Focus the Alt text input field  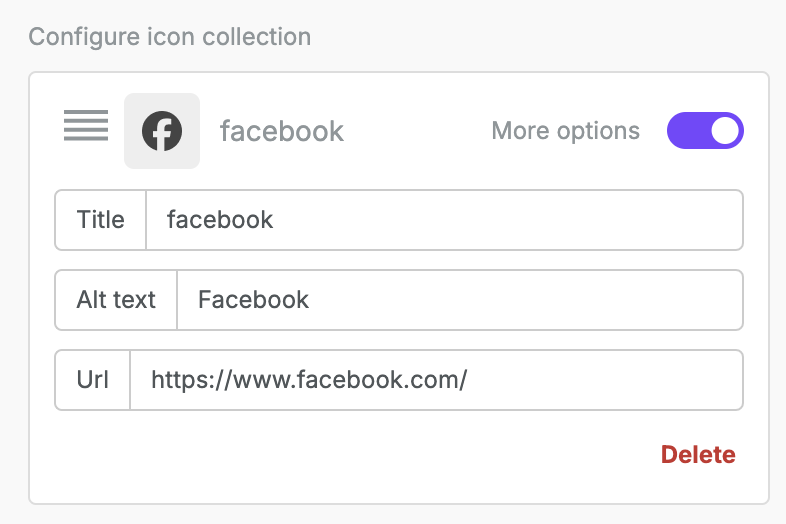tap(460, 300)
